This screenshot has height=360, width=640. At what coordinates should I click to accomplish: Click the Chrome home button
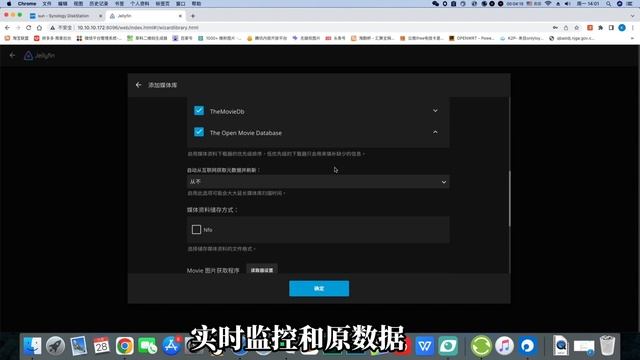39,27
